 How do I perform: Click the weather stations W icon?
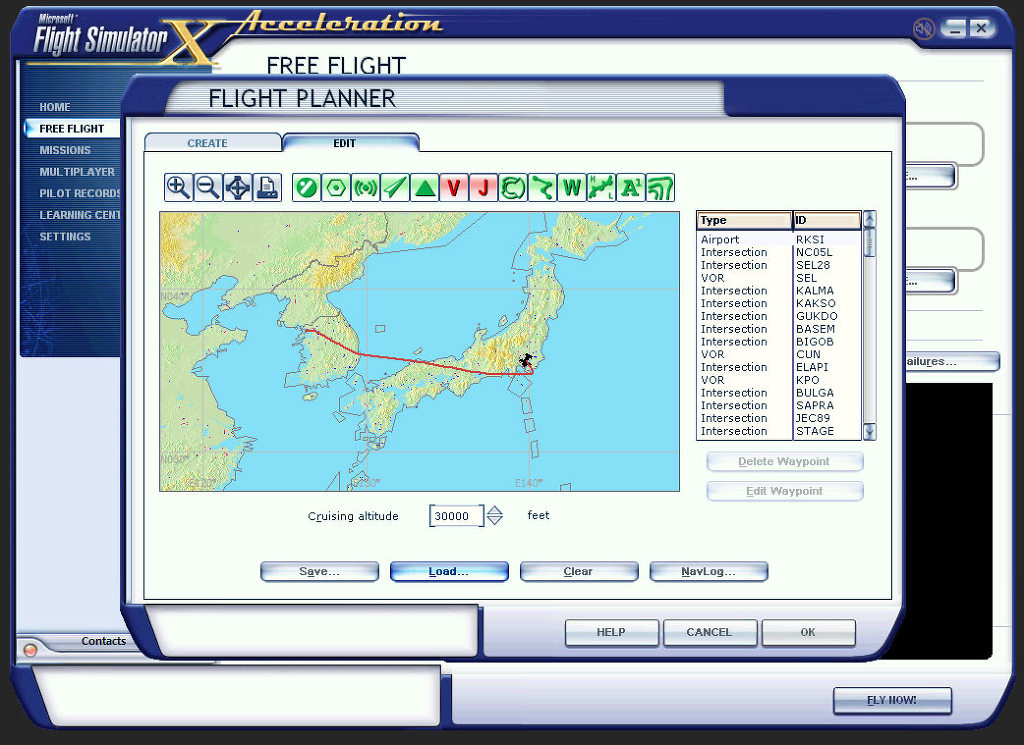[572, 187]
